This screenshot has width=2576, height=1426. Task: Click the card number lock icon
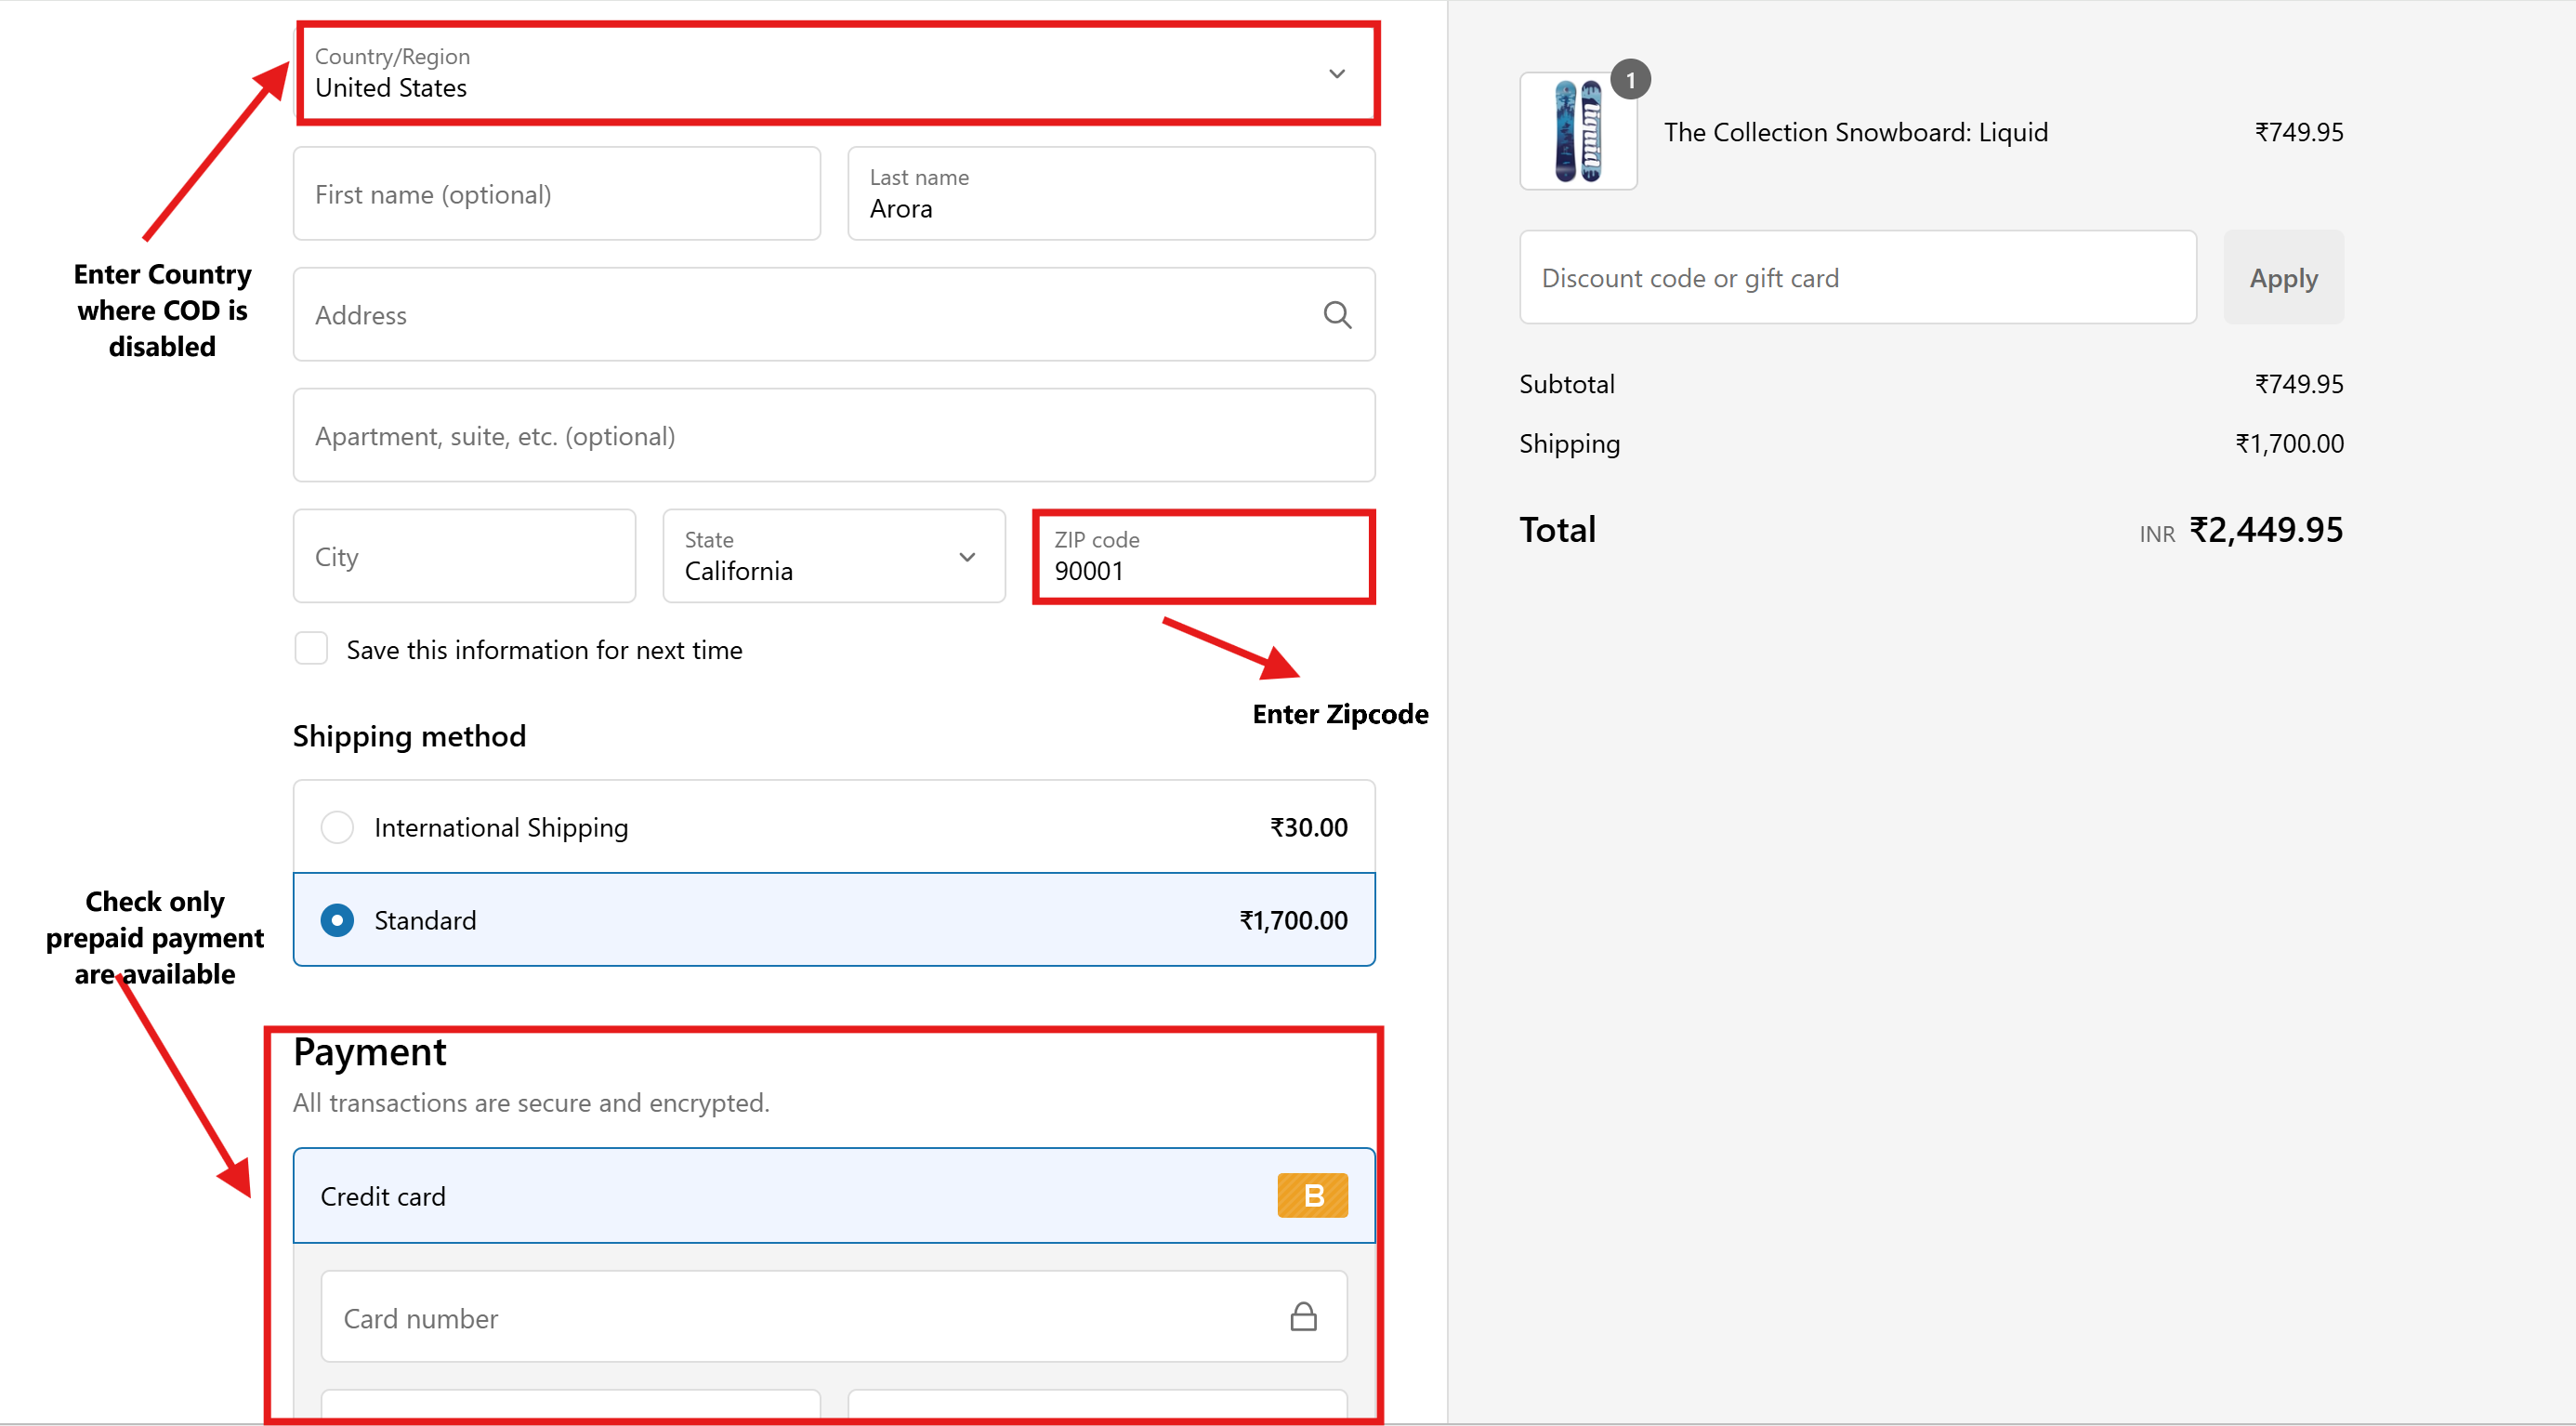point(1303,1316)
